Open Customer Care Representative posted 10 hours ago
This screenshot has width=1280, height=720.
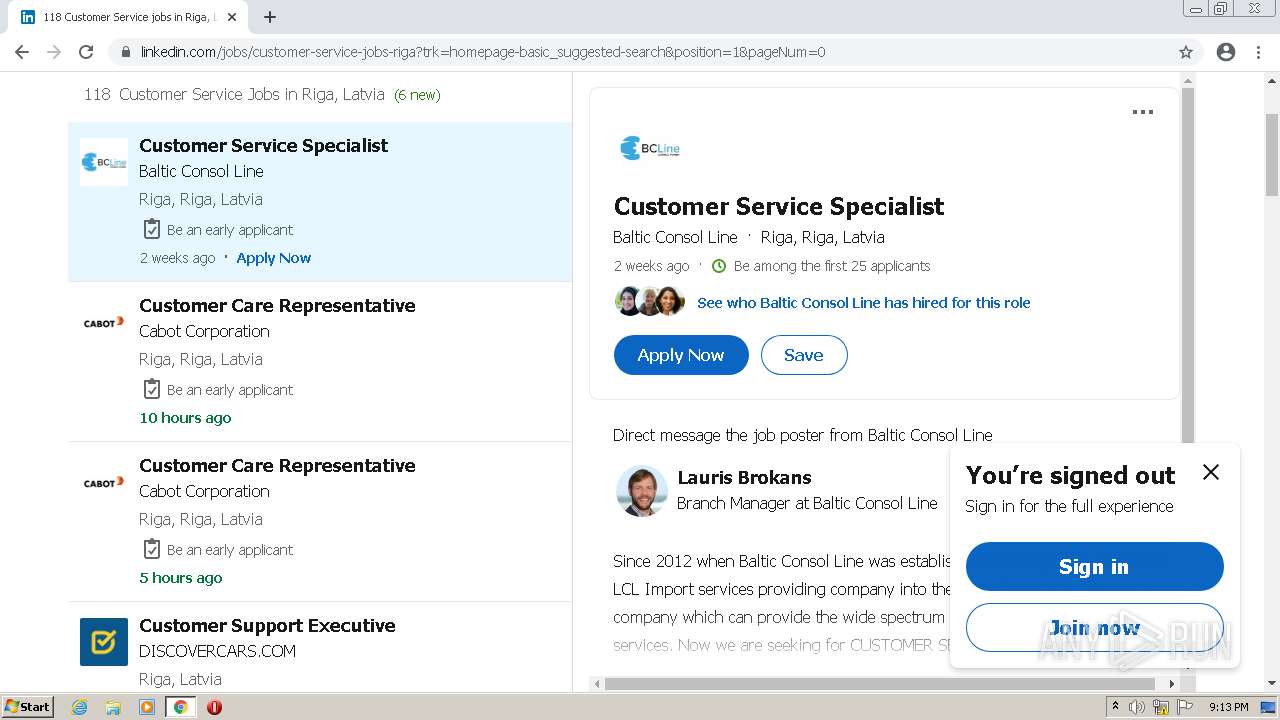277,306
